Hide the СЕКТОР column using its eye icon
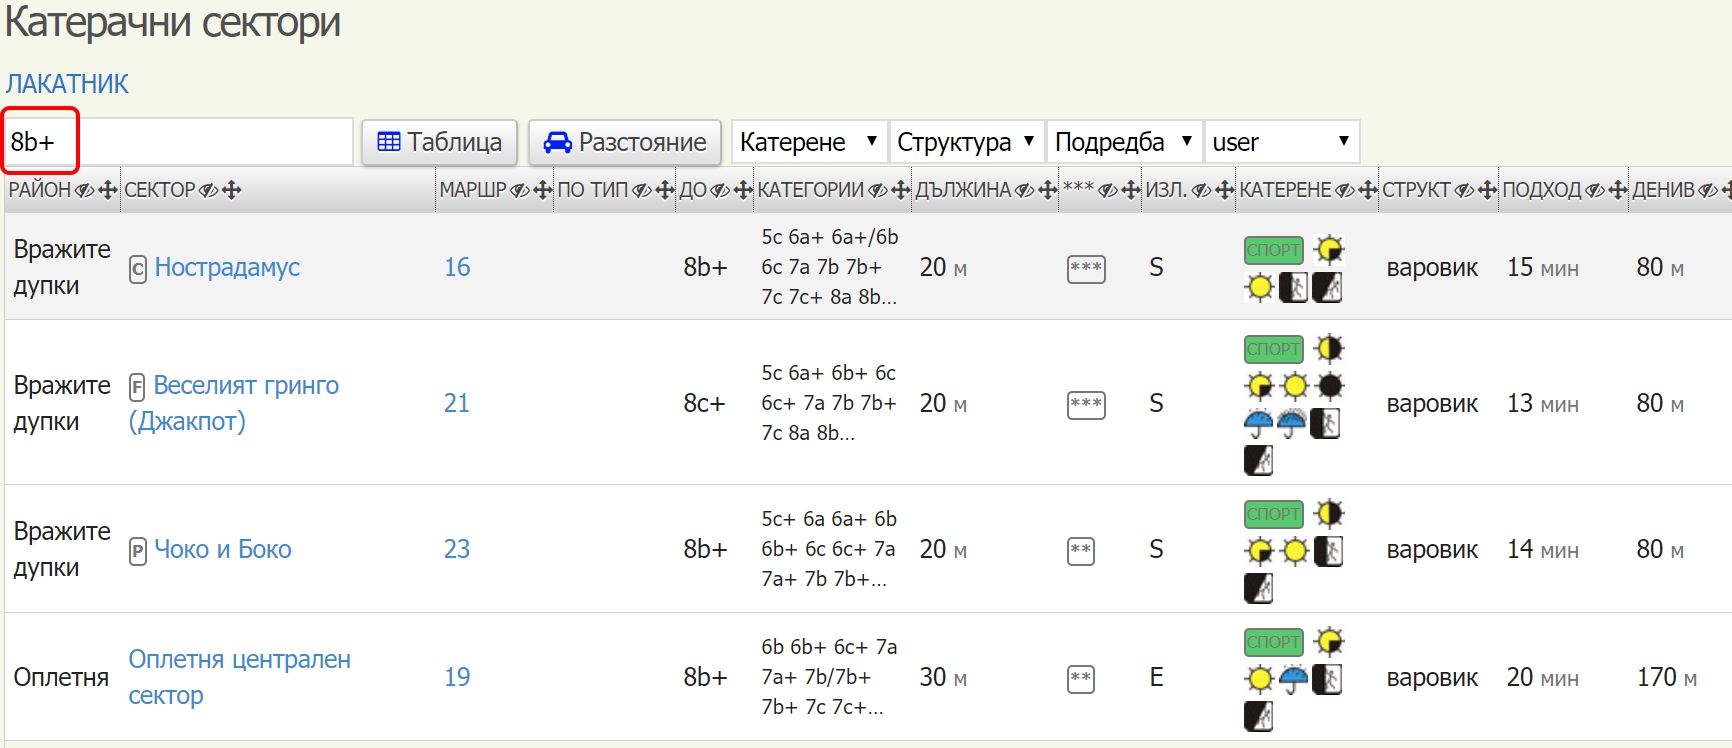The image size is (1732, 748). pyautogui.click(x=208, y=190)
